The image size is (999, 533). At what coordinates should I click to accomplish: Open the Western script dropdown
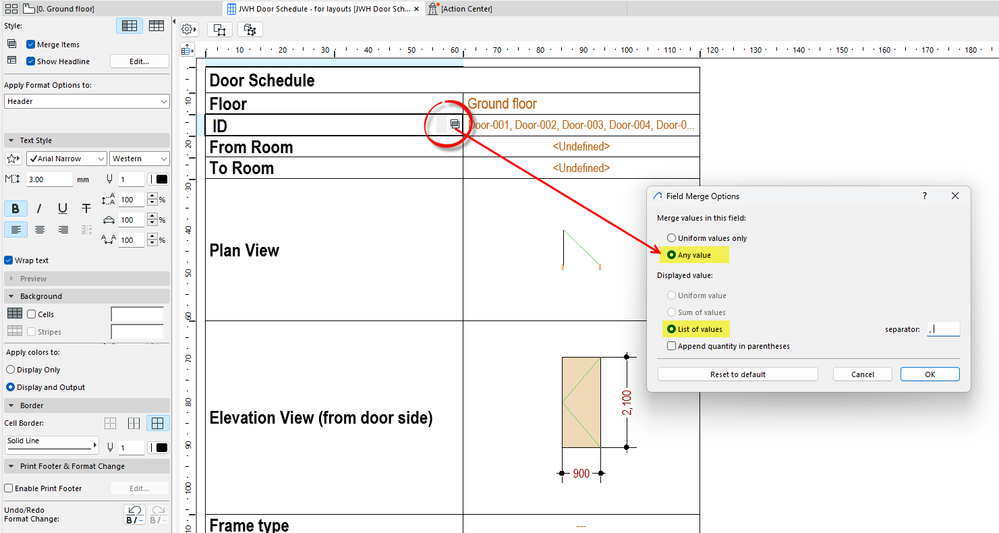[140, 159]
